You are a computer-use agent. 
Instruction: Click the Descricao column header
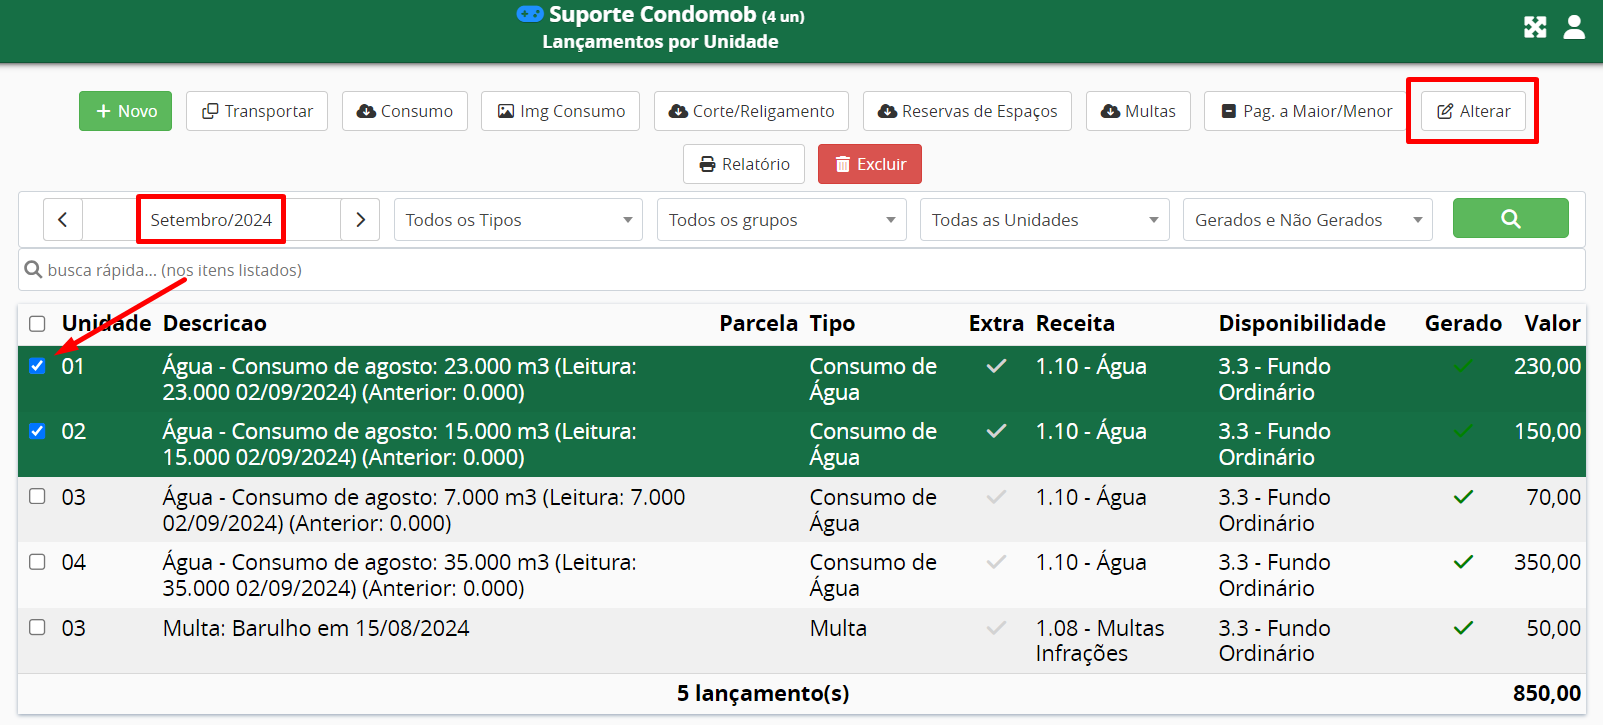pos(214,323)
